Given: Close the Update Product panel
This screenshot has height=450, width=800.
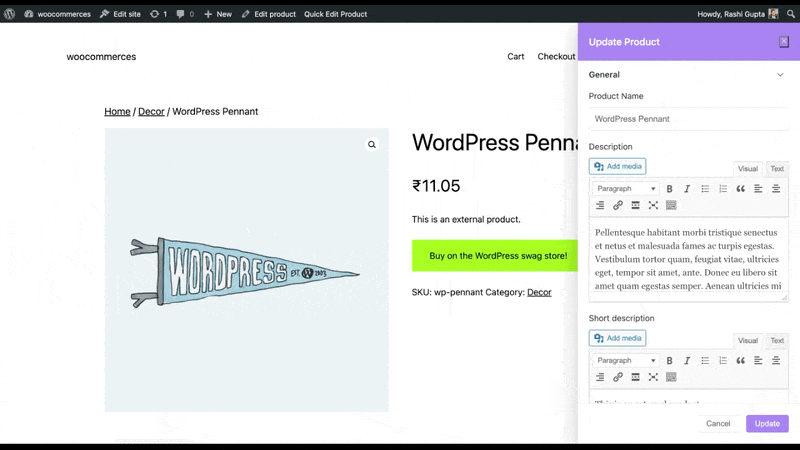Looking at the screenshot, I should tap(784, 41).
